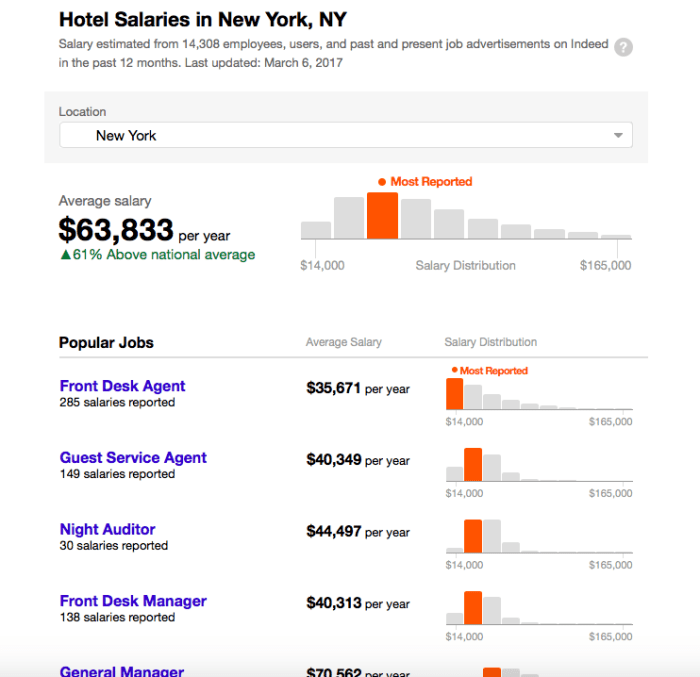This screenshot has height=677, width=700.
Task: Click the $63,833 average salary figure
Action: [x=116, y=231]
